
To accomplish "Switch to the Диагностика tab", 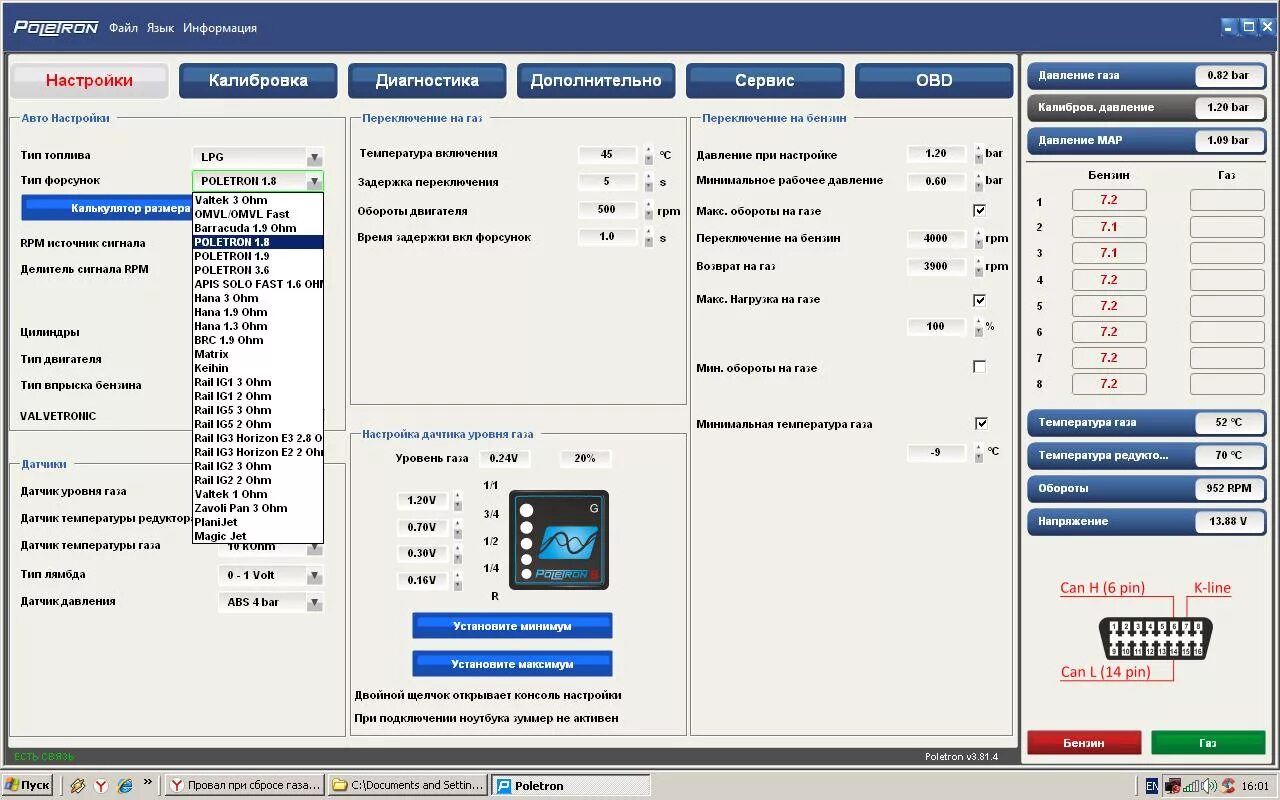I will [427, 81].
